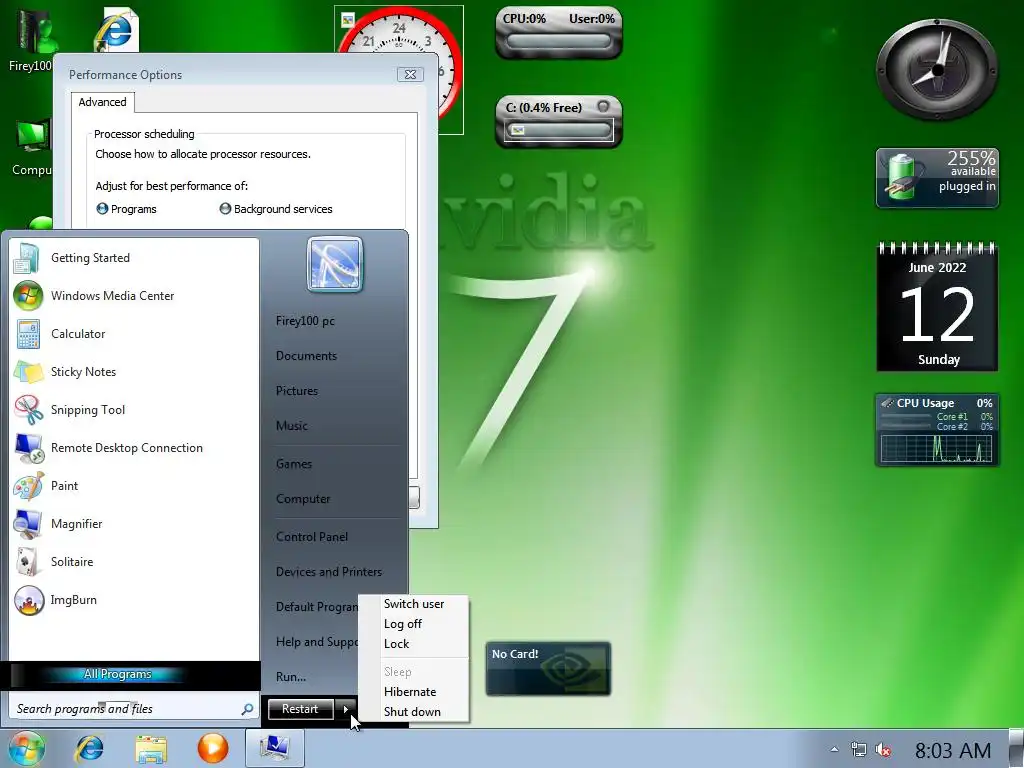Click the CPU 0% meter bar gadget

pyautogui.click(x=559, y=41)
